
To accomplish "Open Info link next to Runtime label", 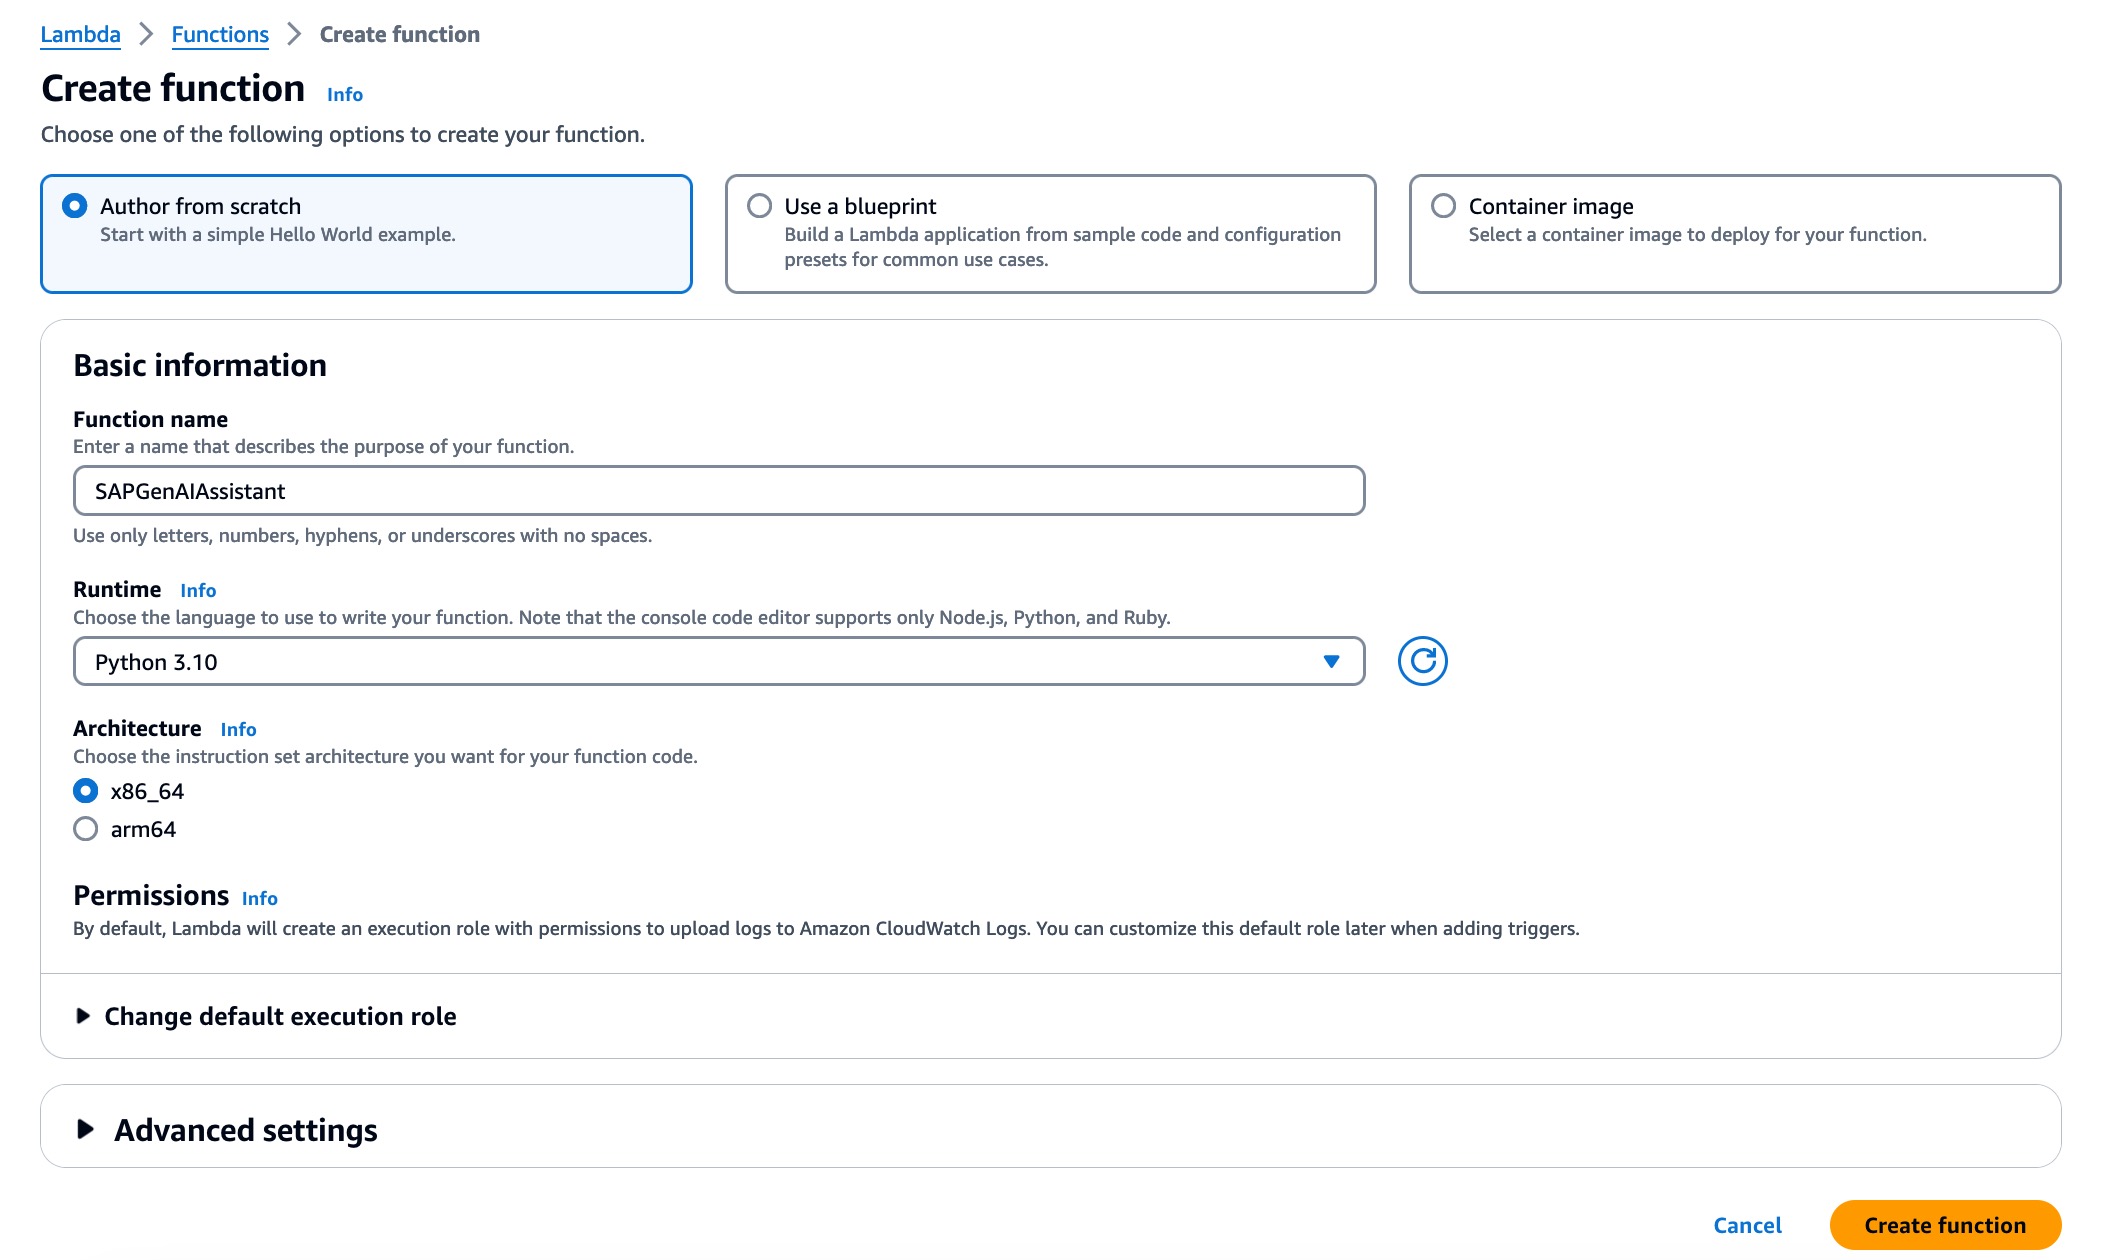I will (198, 590).
